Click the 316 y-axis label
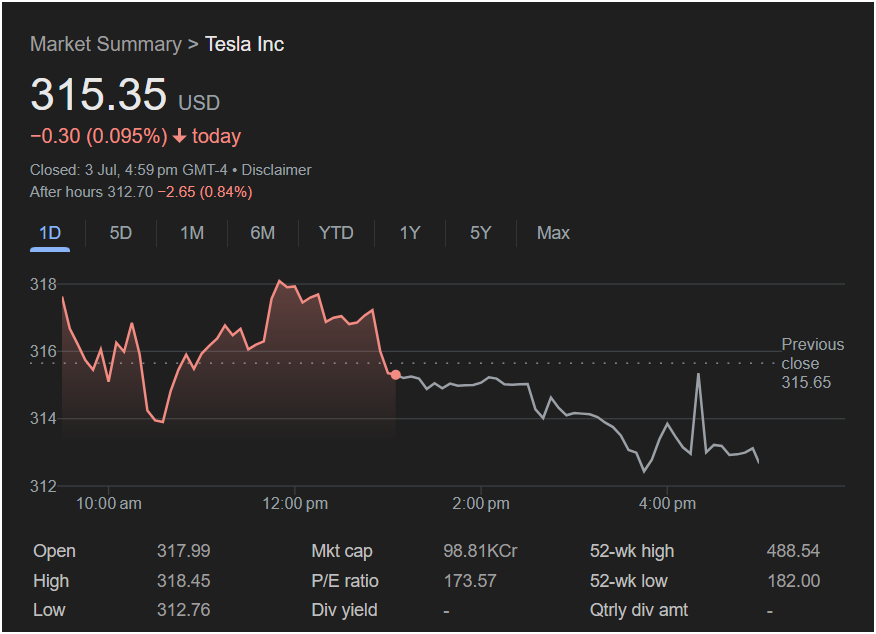This screenshot has width=876, height=634. tap(43, 351)
